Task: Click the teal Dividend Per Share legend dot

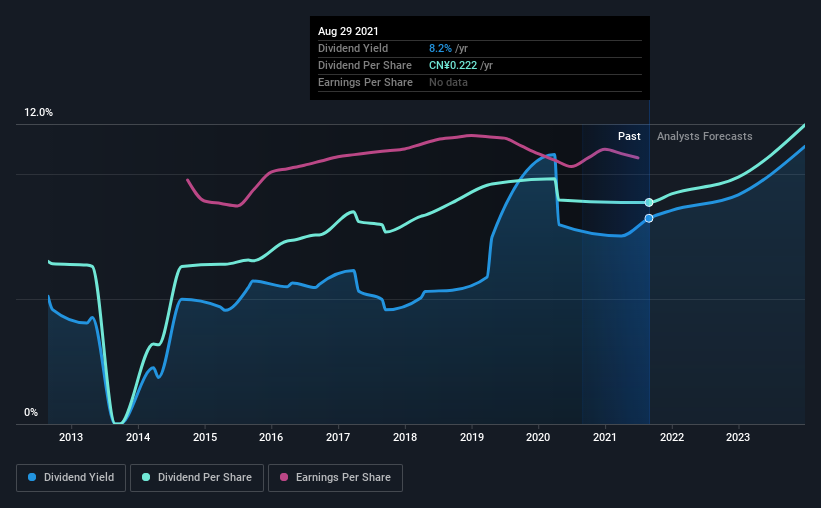Action: pos(146,477)
